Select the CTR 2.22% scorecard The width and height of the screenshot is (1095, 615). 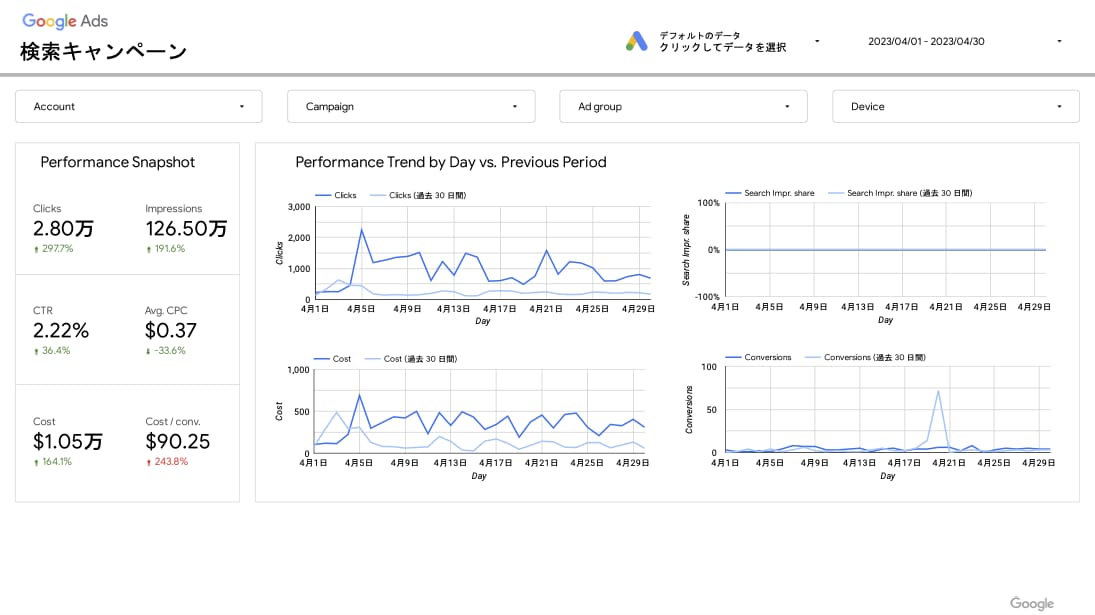click(61, 330)
